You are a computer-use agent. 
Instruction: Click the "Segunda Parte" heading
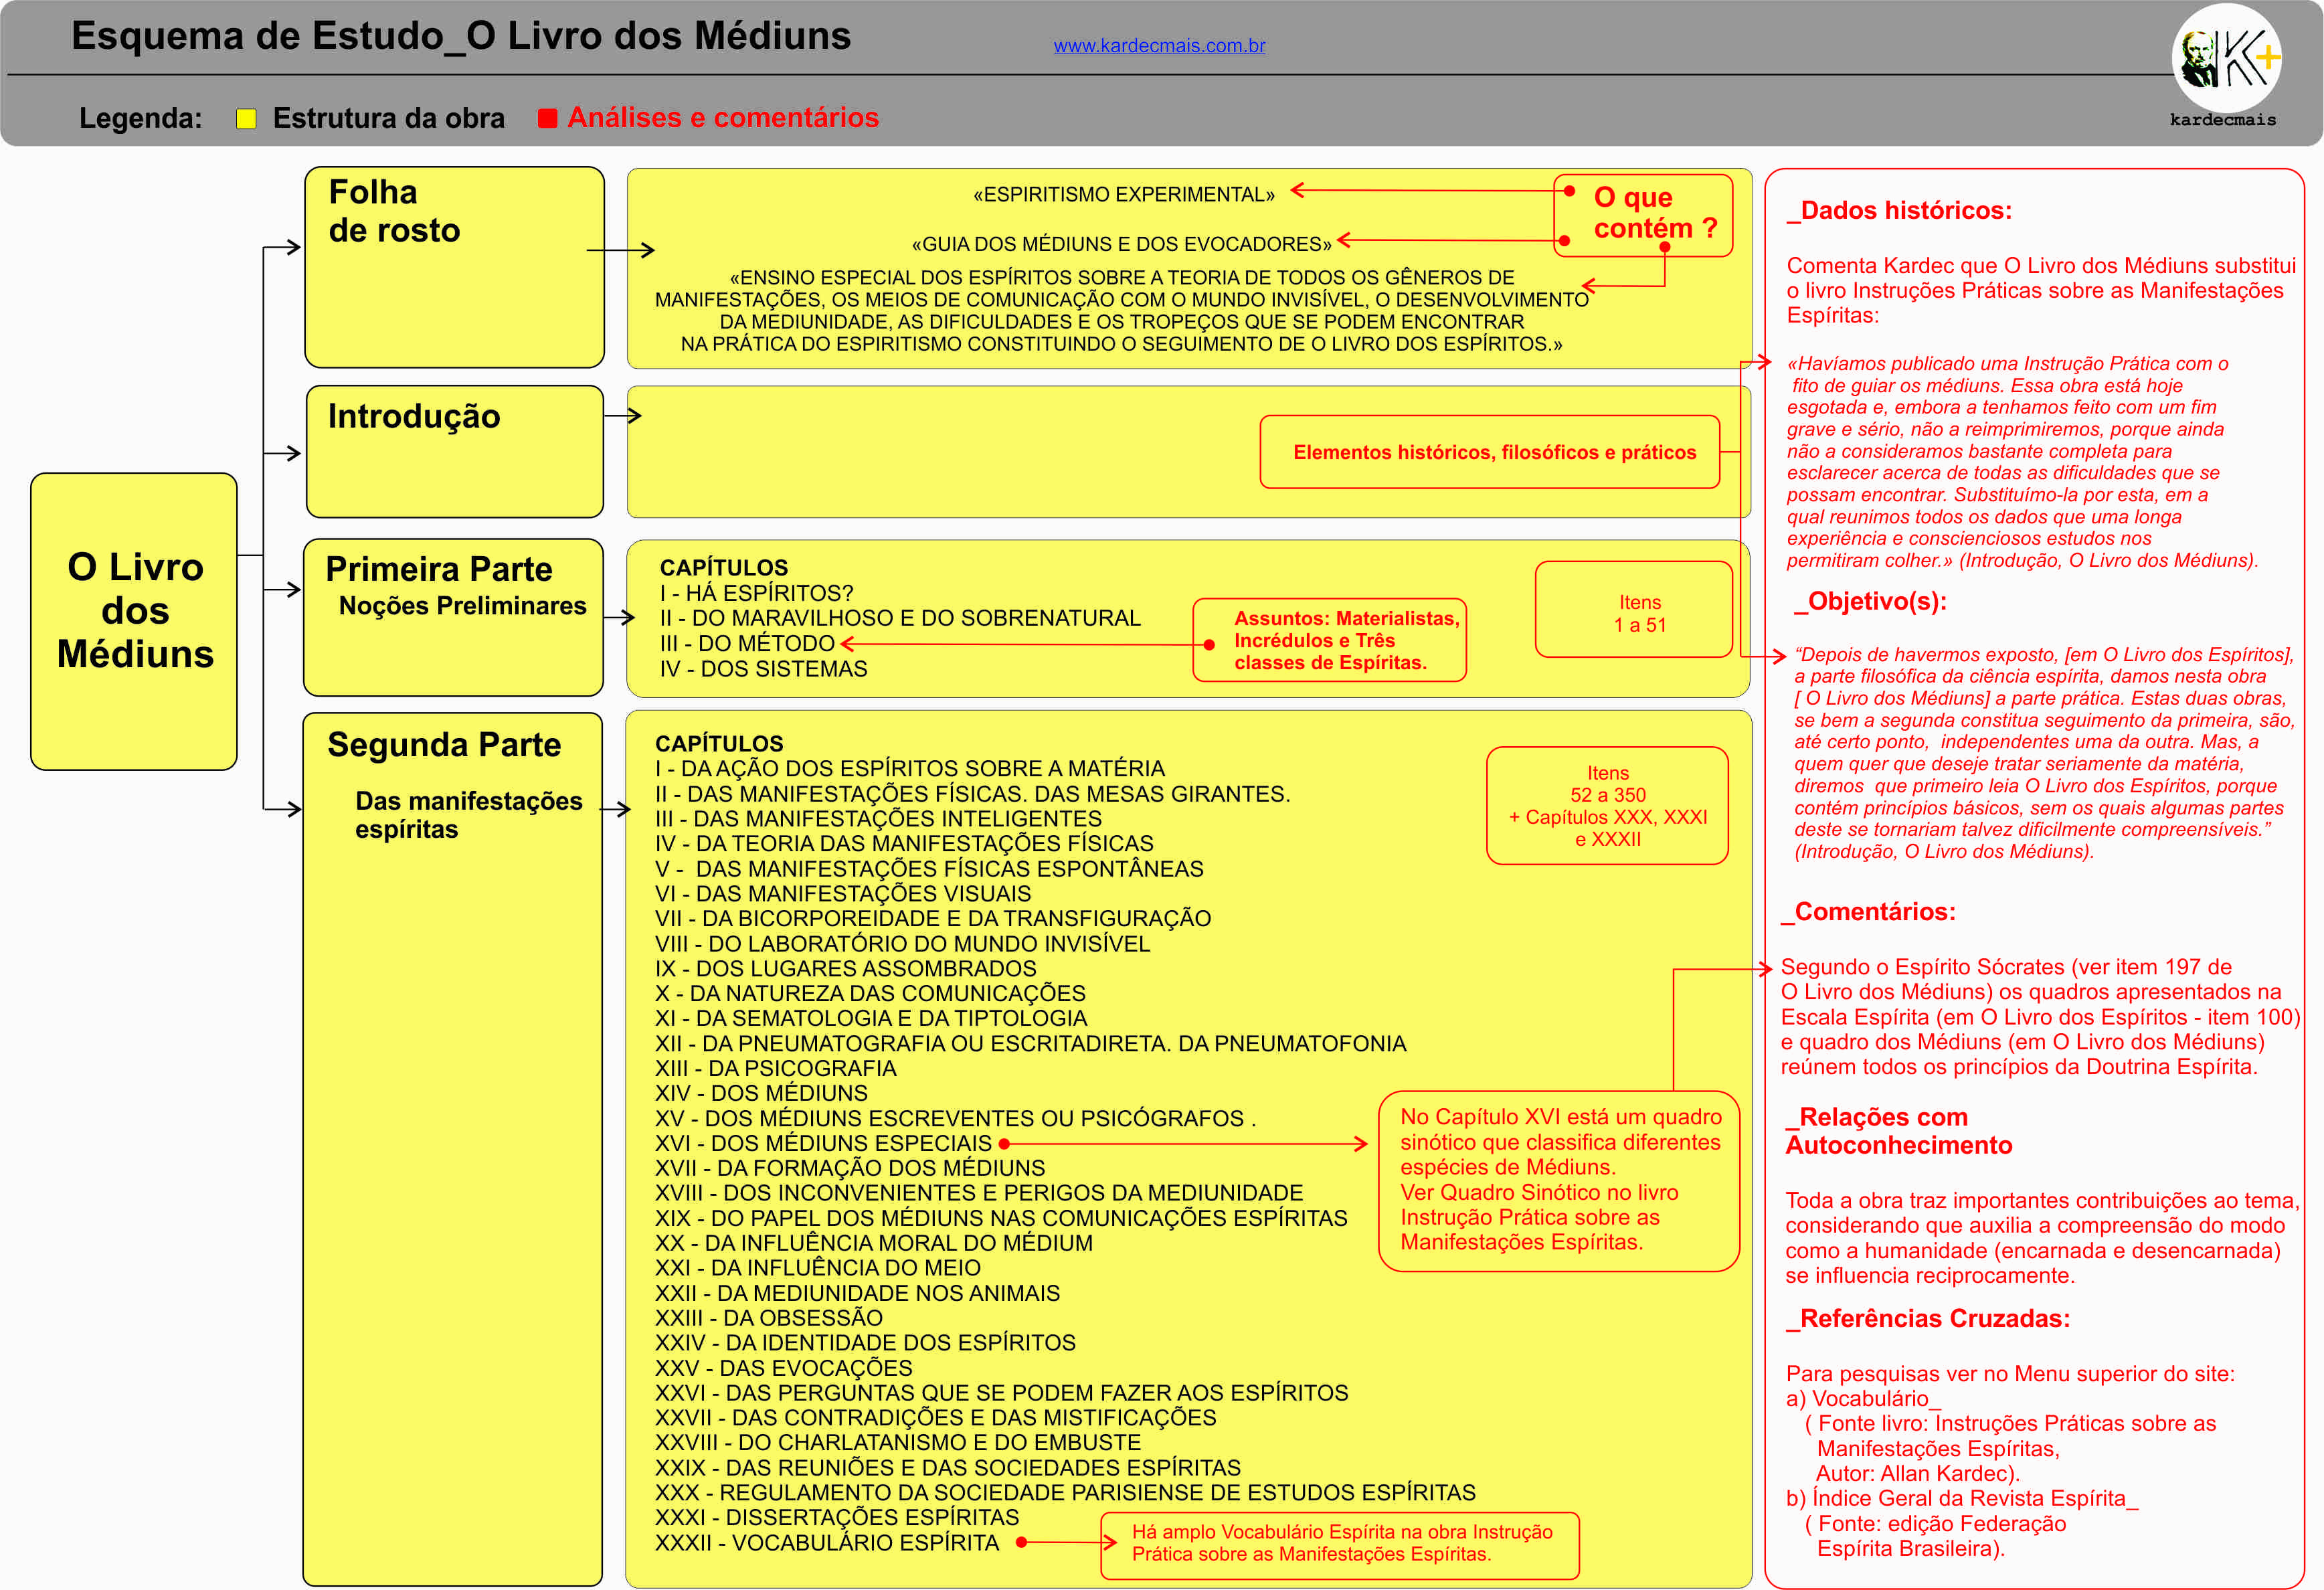(x=444, y=745)
